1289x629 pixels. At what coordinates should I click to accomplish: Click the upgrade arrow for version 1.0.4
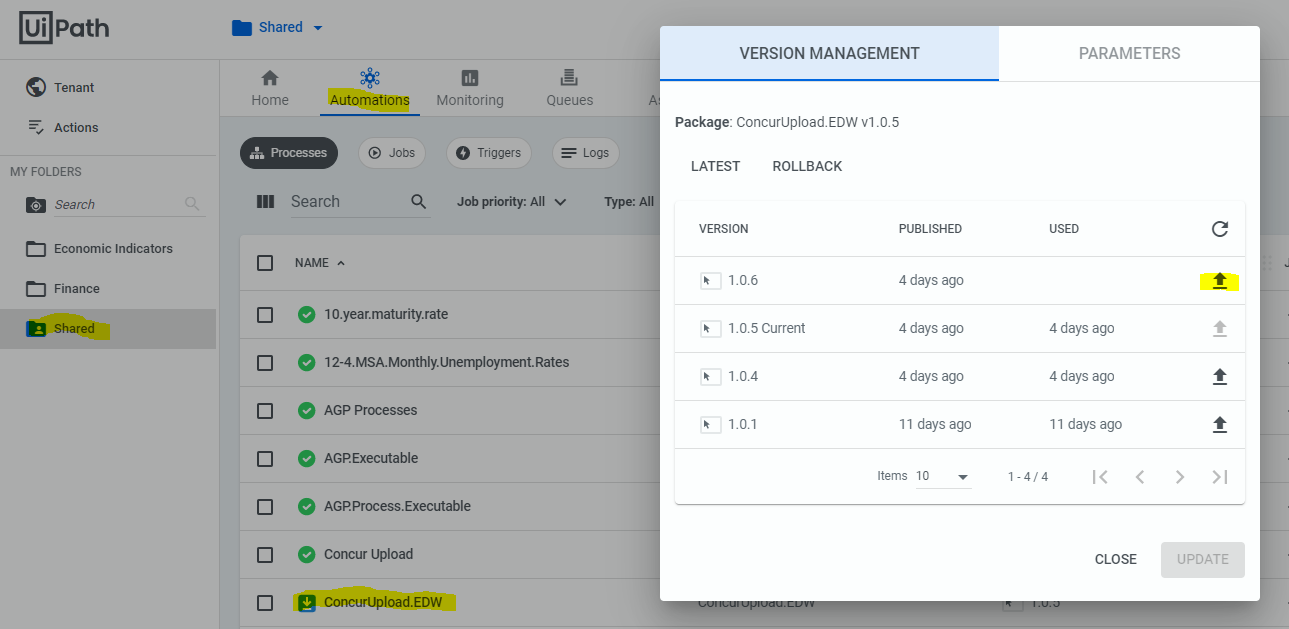[x=1219, y=377]
